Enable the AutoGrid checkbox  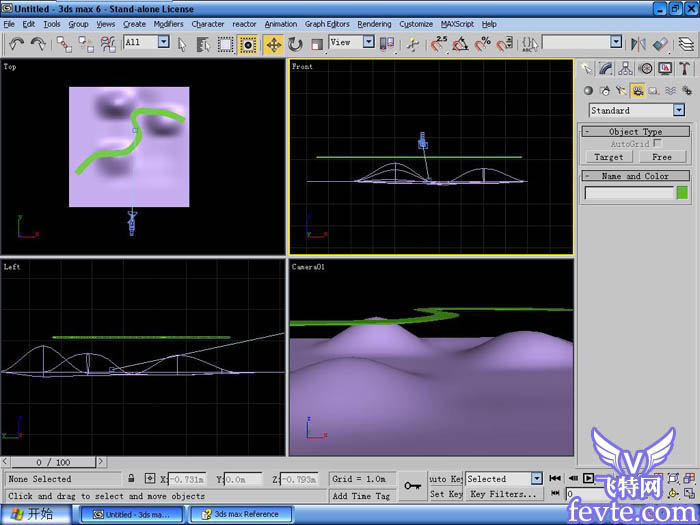click(657, 143)
